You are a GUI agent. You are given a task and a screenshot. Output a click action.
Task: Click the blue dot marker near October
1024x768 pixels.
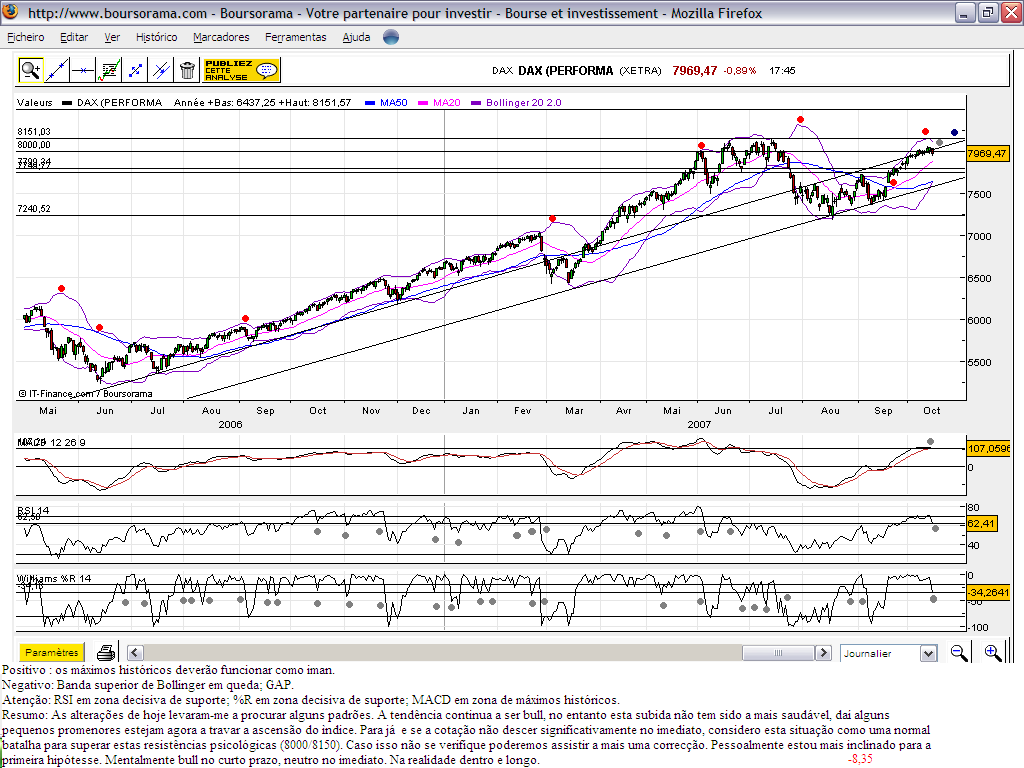954,133
